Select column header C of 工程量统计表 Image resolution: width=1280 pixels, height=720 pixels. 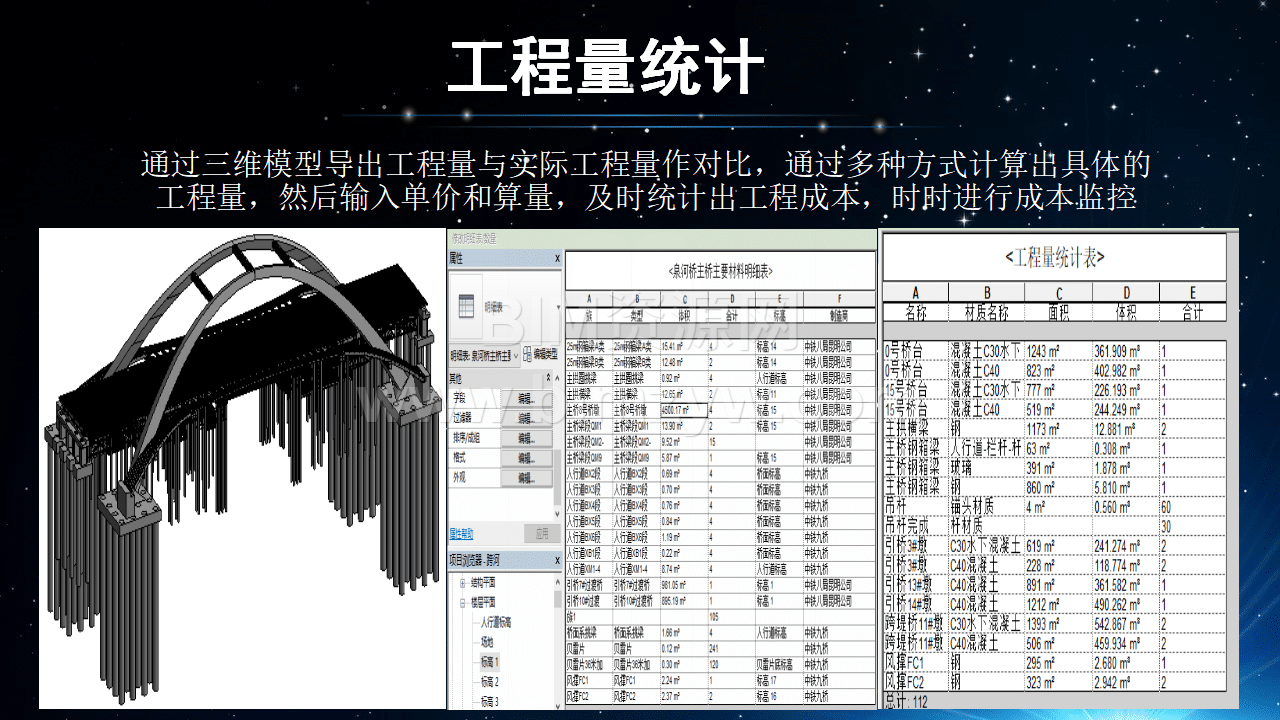[x=1059, y=293]
